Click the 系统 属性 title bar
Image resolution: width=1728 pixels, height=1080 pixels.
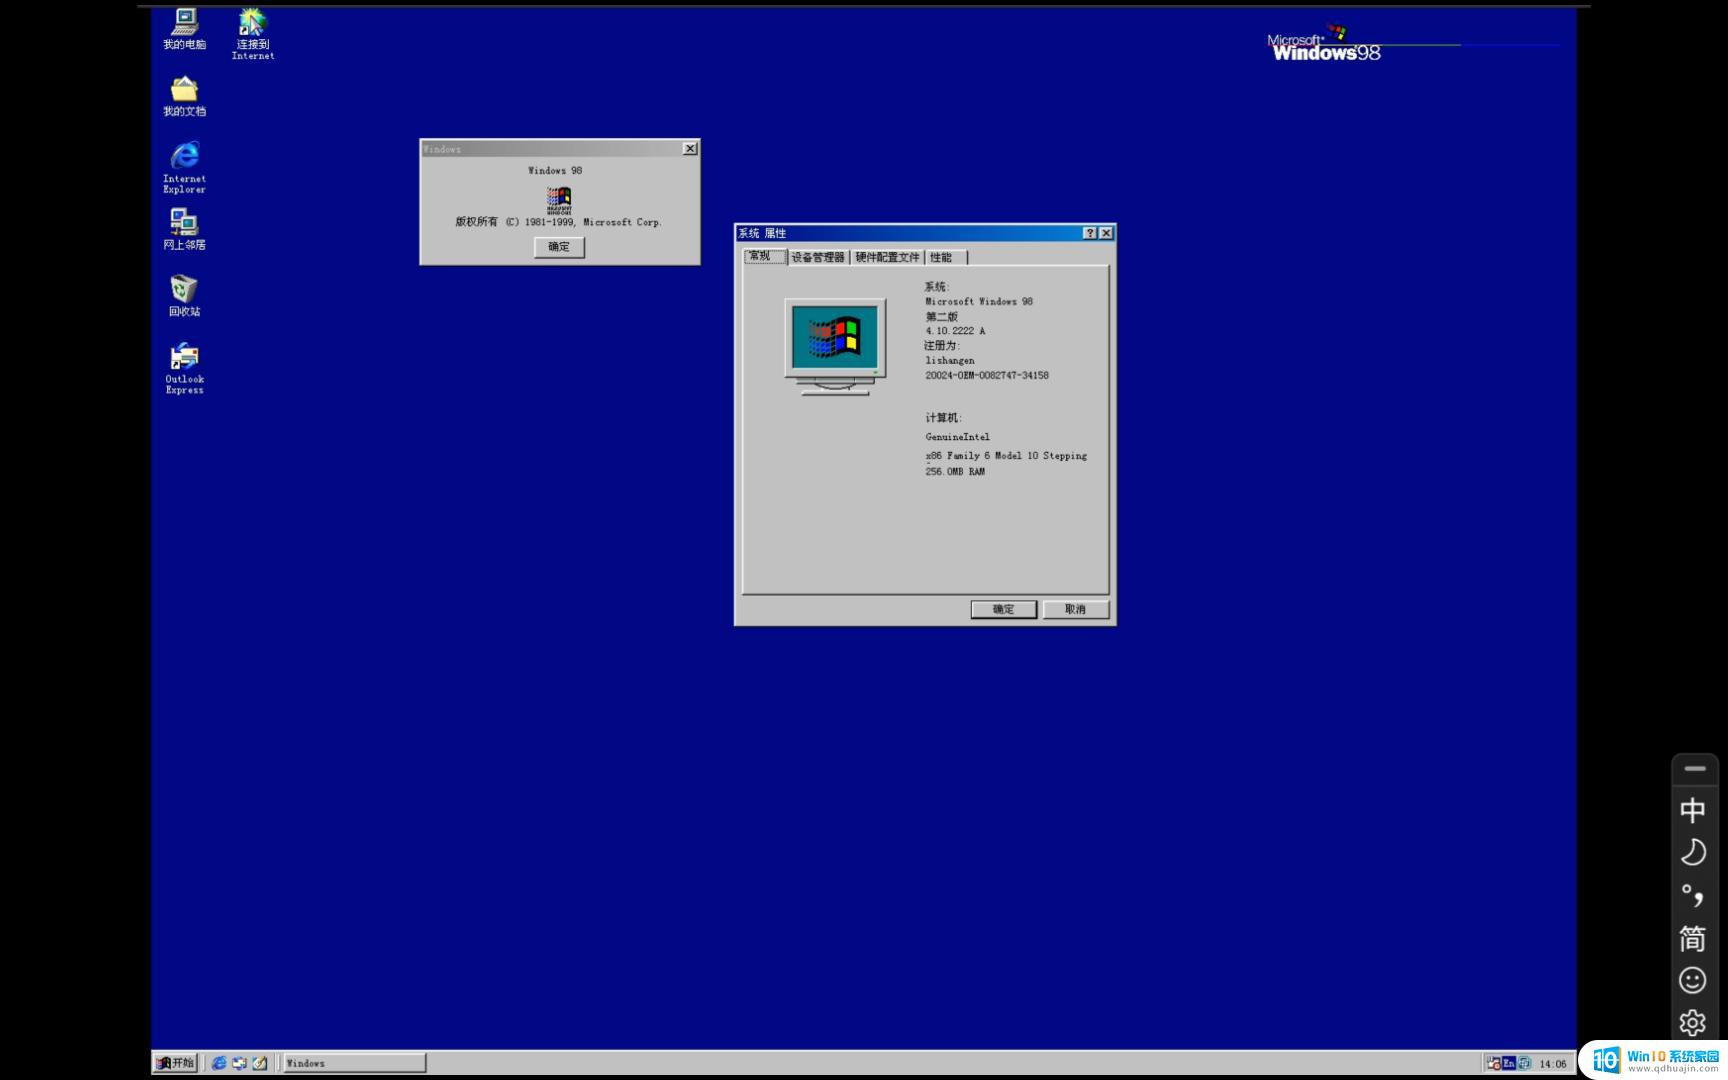(925, 233)
